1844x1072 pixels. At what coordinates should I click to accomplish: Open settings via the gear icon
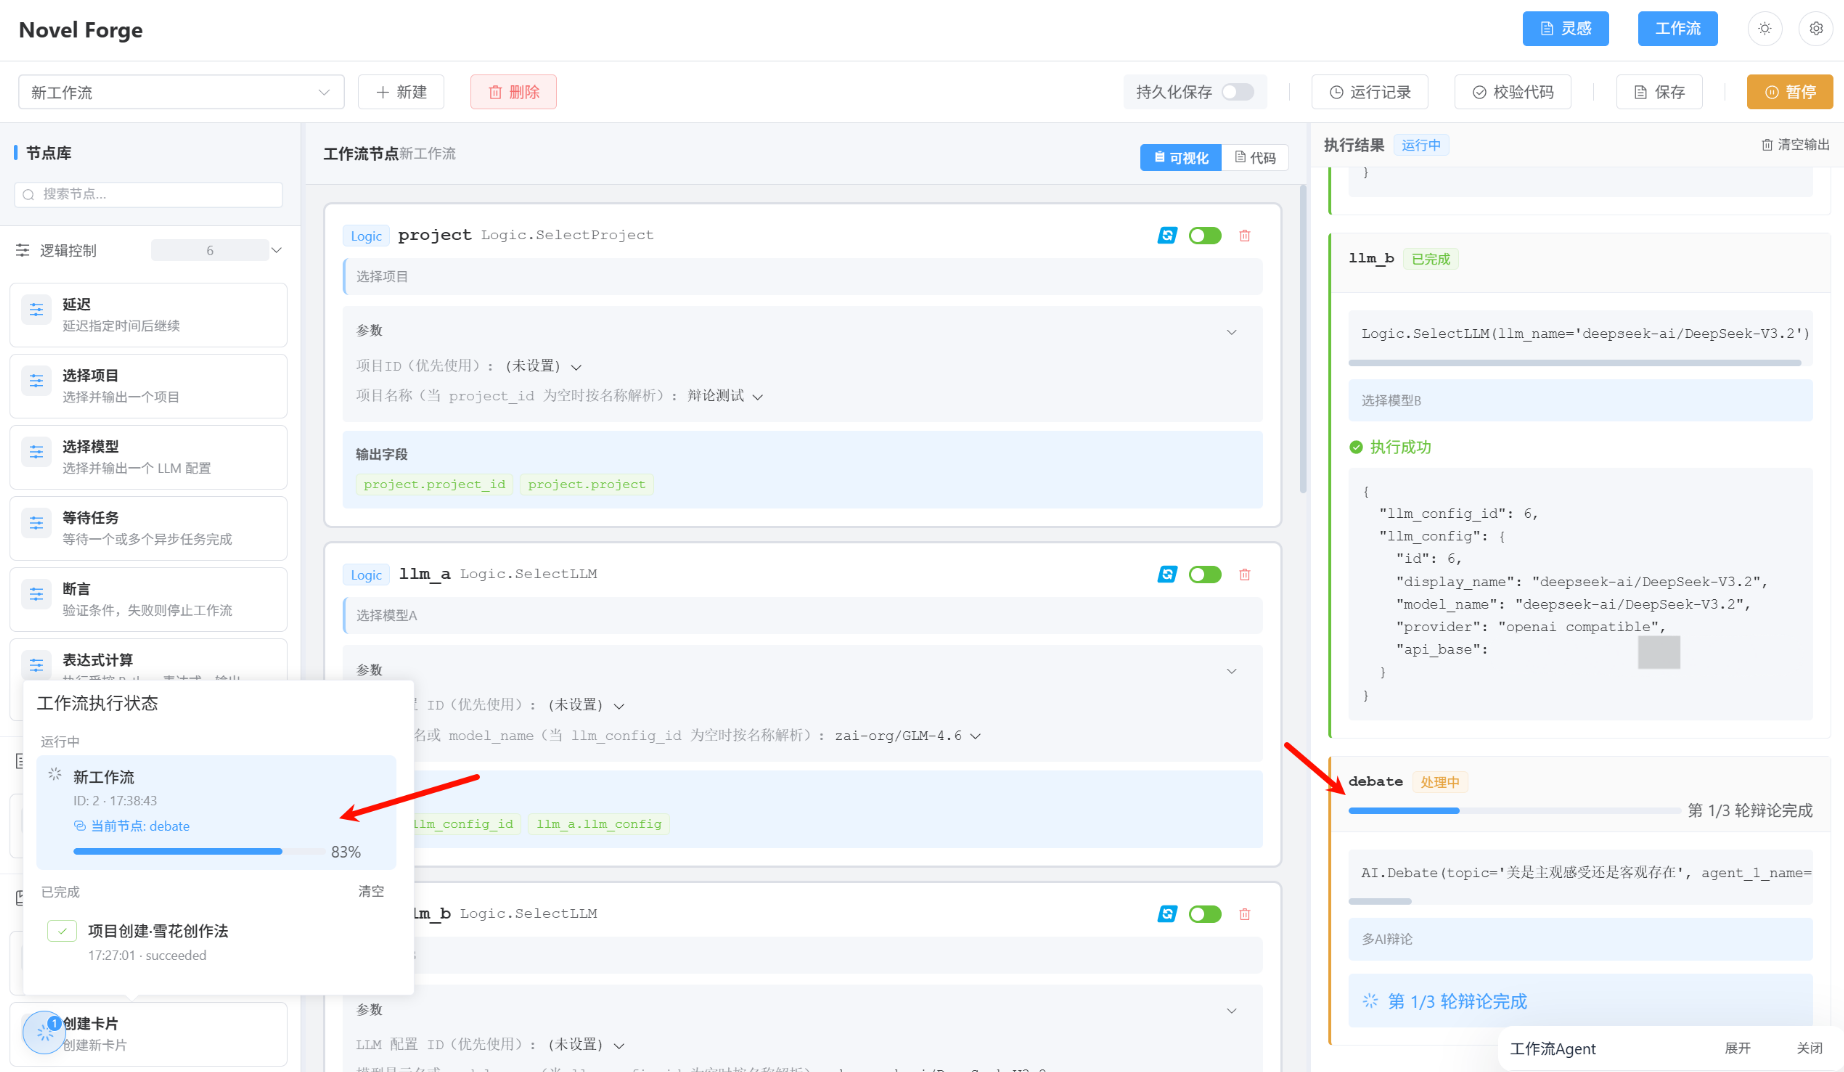pos(1816,29)
